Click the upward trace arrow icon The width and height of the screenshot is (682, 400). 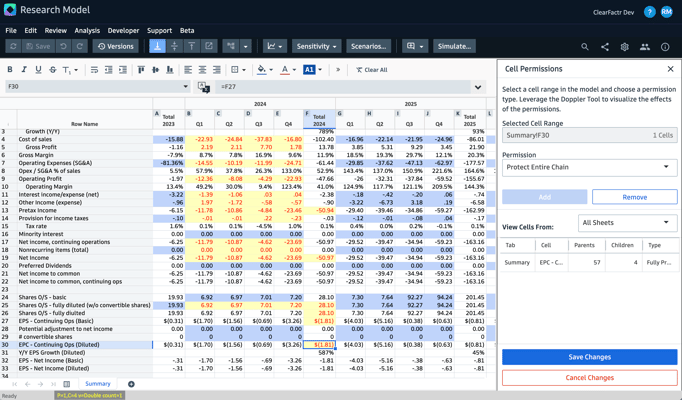pyautogui.click(x=191, y=46)
